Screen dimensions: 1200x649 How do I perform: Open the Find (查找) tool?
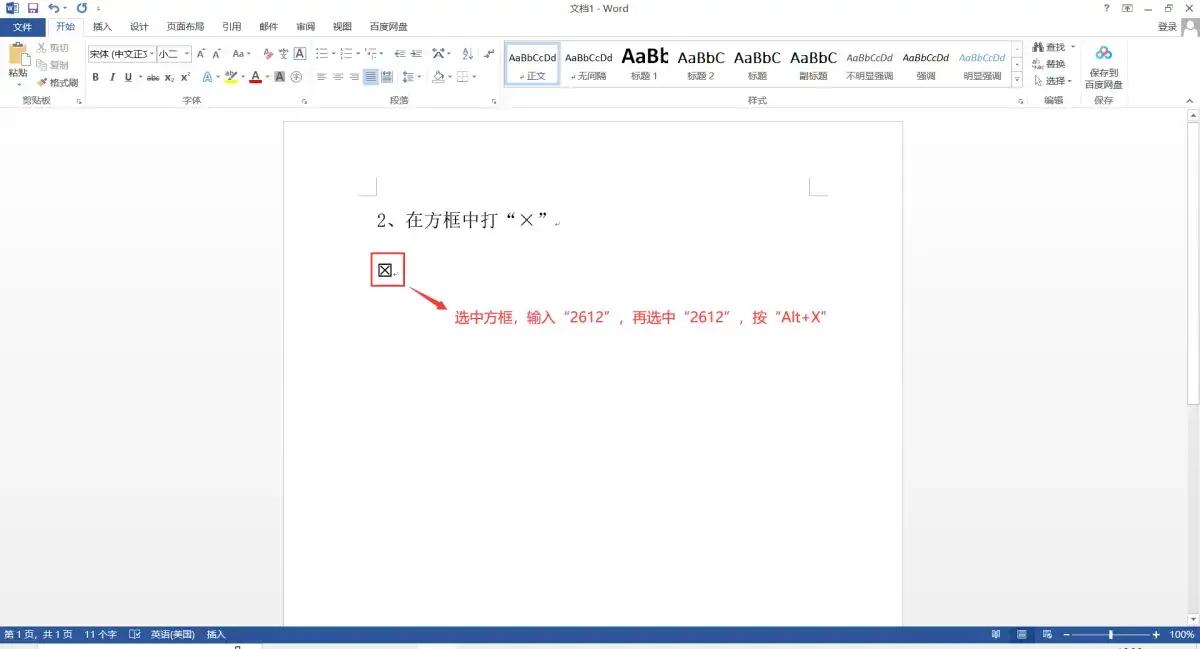[1049, 46]
